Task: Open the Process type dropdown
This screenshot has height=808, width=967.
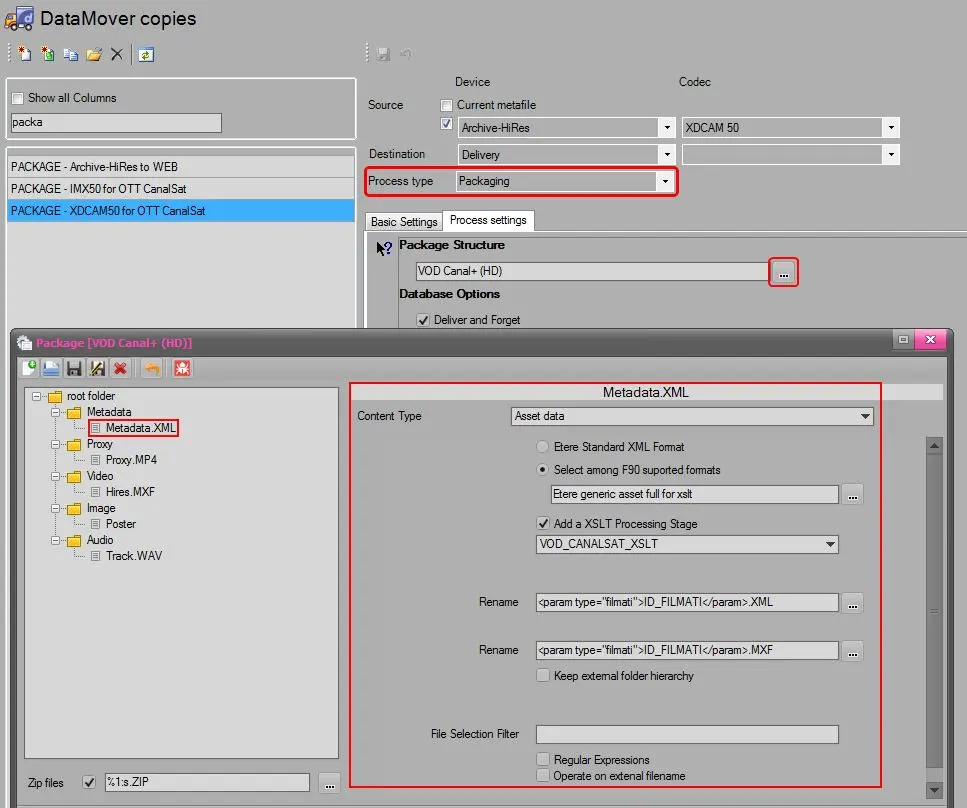Action: click(x=664, y=182)
